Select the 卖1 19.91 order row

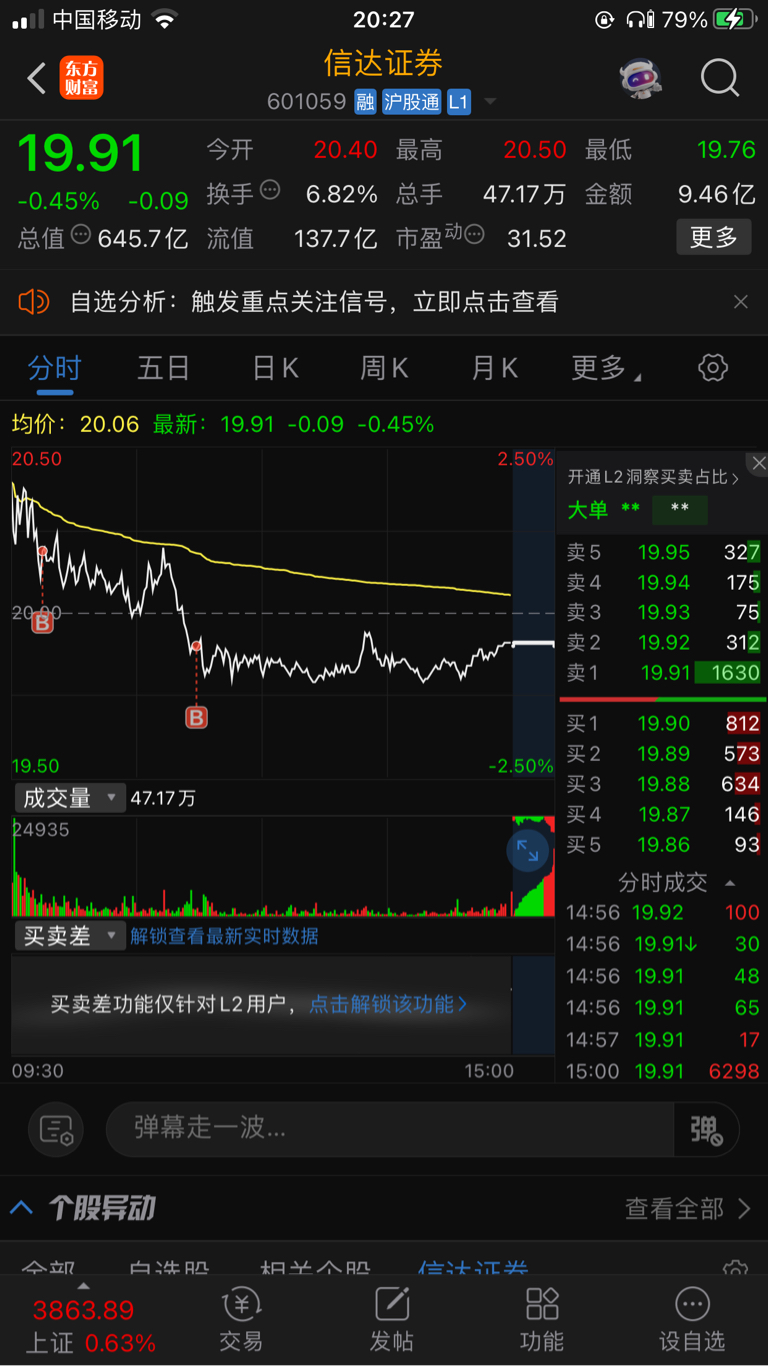662,672
